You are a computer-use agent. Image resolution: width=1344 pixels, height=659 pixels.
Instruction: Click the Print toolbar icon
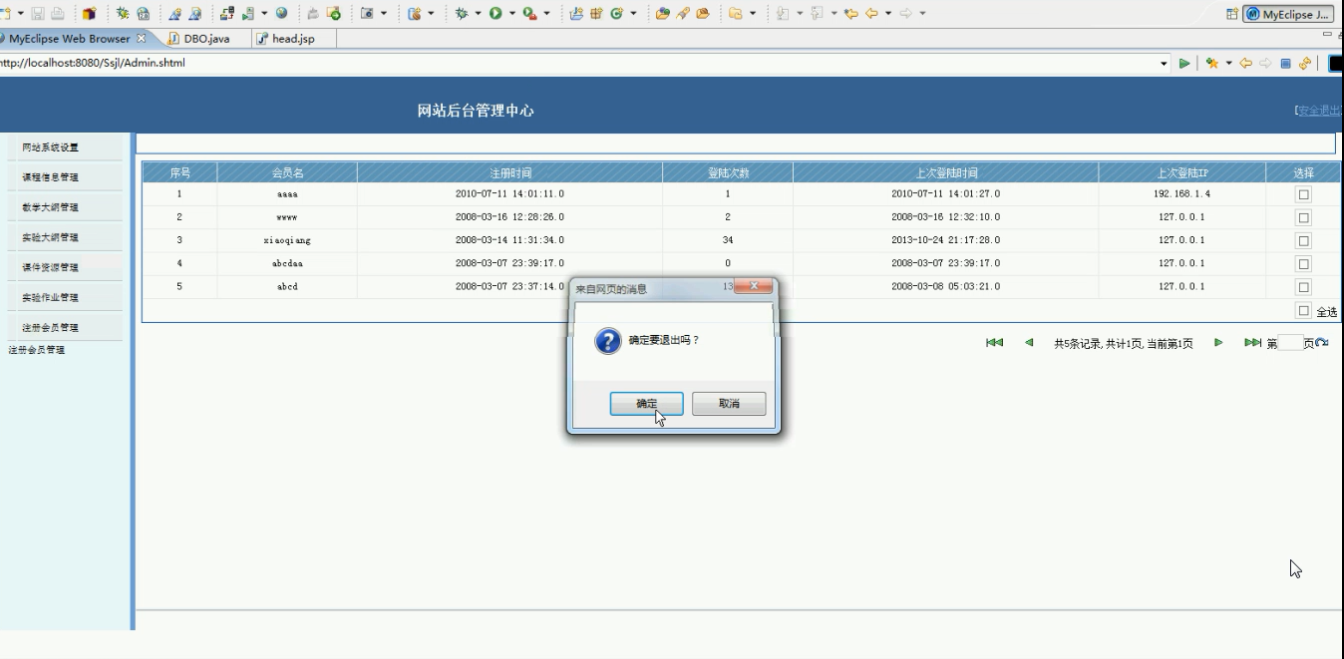click(58, 13)
